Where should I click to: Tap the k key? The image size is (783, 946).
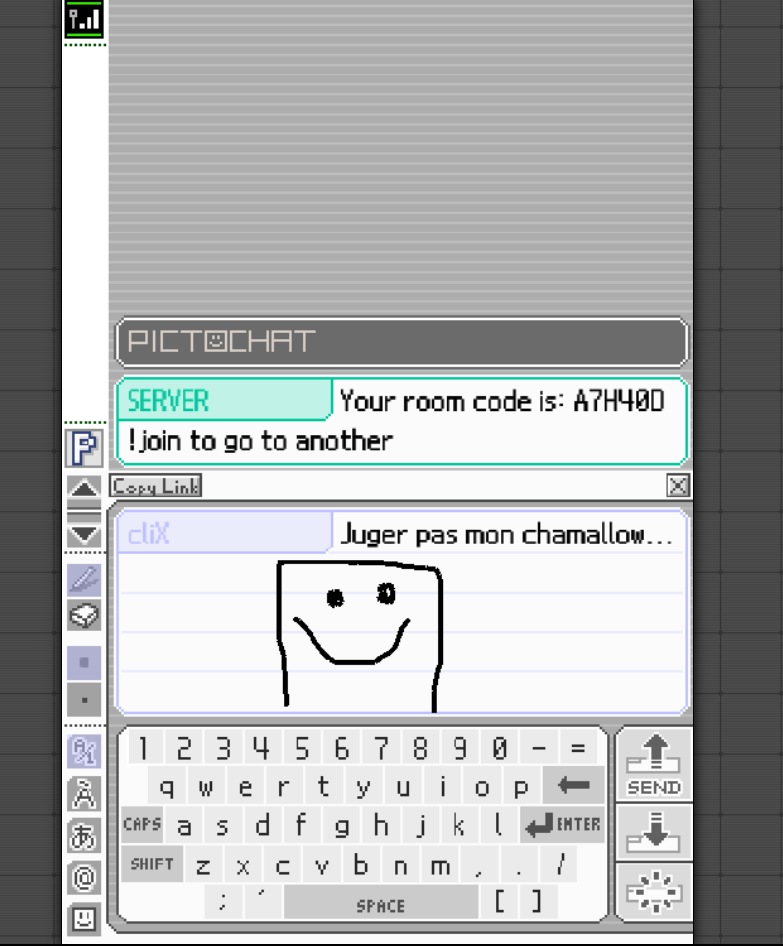(x=459, y=825)
